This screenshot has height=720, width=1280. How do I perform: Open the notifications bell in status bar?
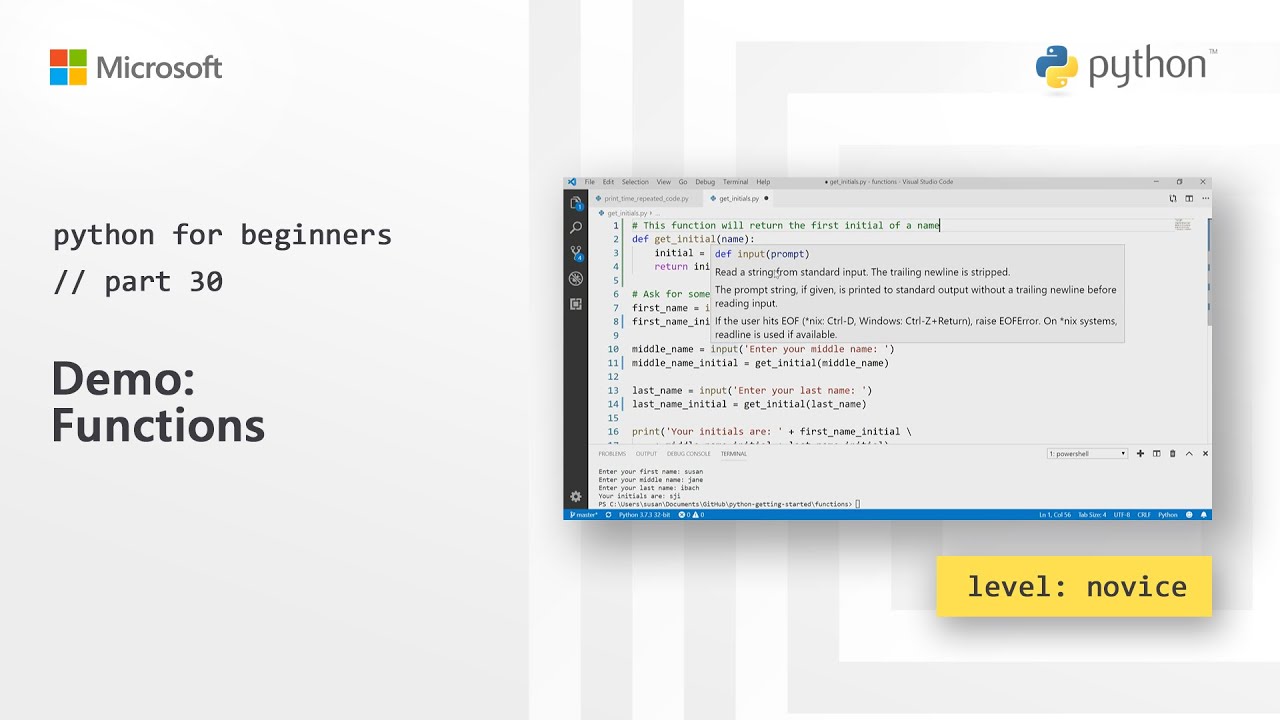1205,515
